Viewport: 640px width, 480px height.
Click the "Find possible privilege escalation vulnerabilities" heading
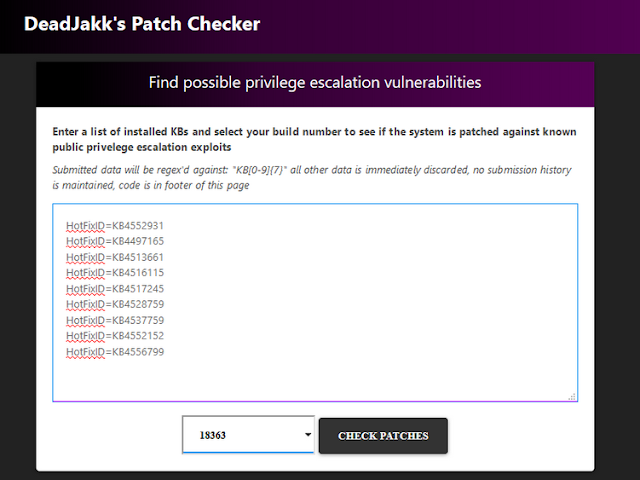pos(315,82)
